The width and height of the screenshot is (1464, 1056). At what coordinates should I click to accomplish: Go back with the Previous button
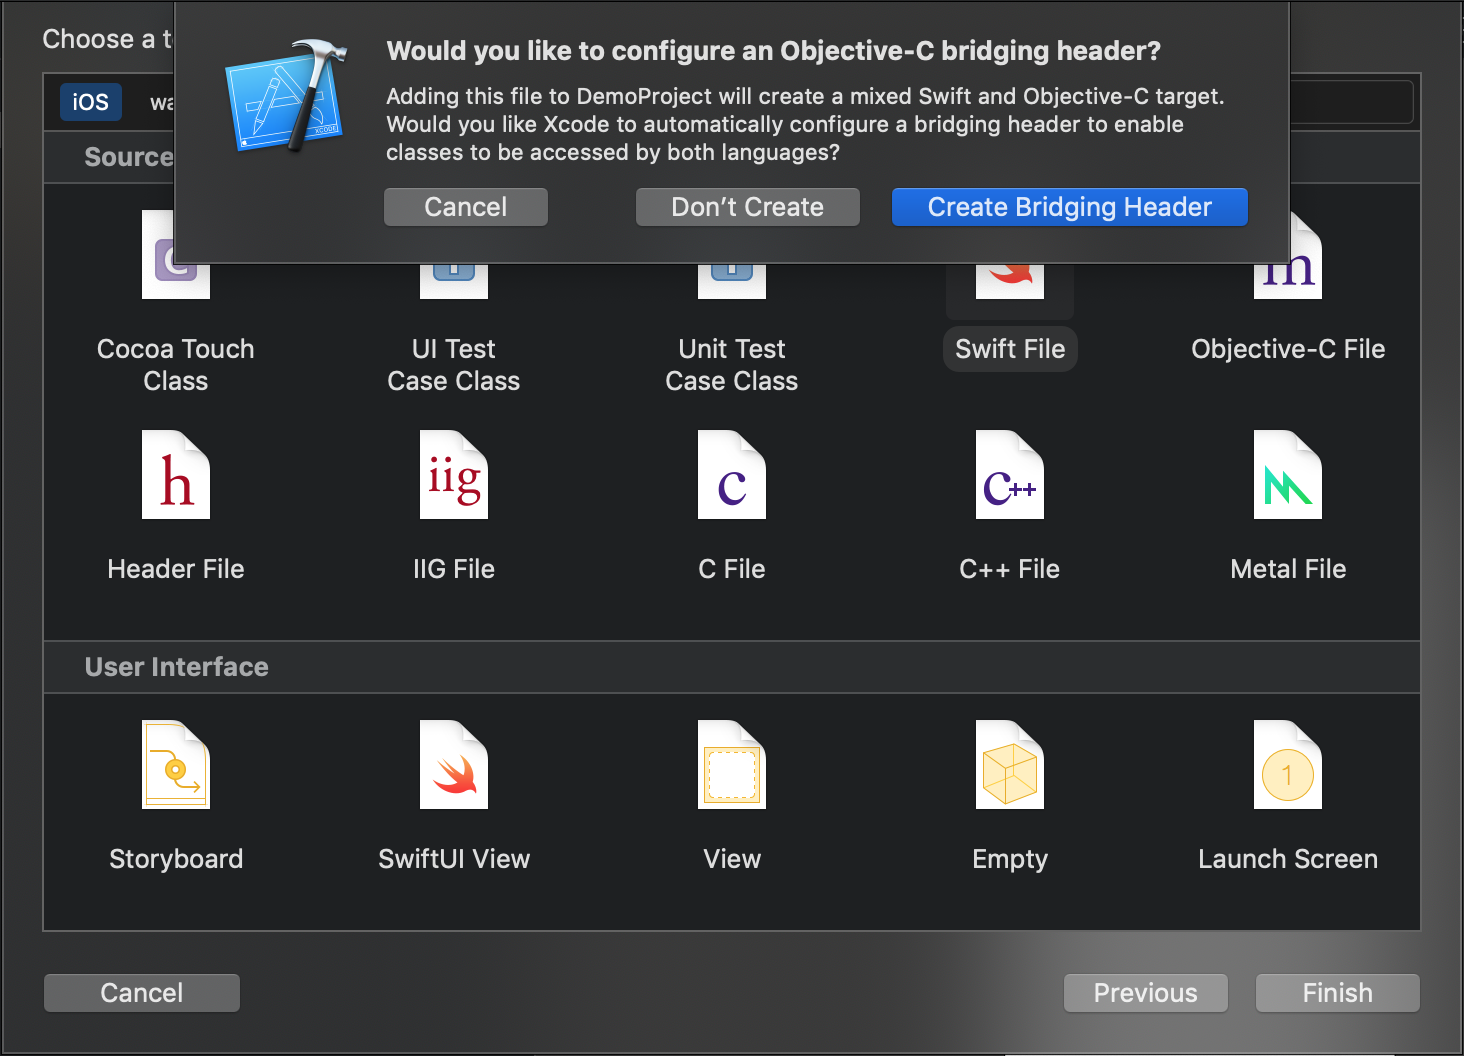[1145, 993]
